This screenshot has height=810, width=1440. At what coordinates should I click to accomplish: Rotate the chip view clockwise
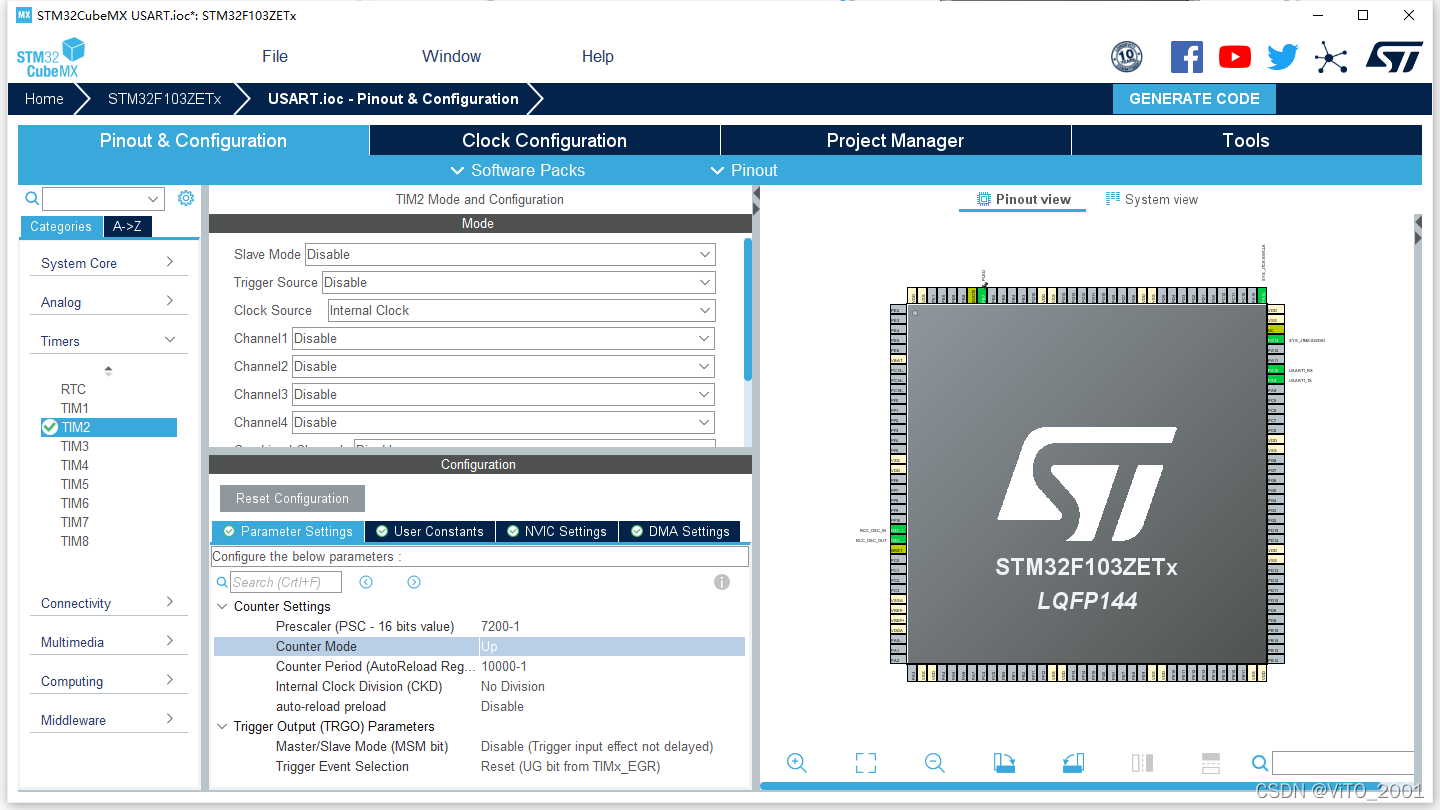coord(1004,763)
